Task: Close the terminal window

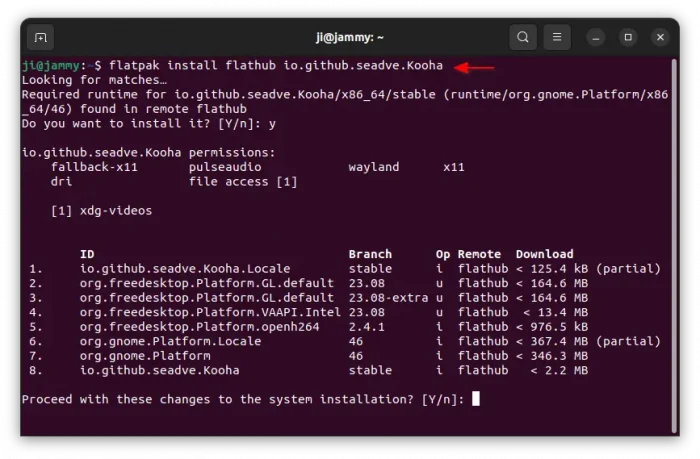Action: (x=660, y=38)
